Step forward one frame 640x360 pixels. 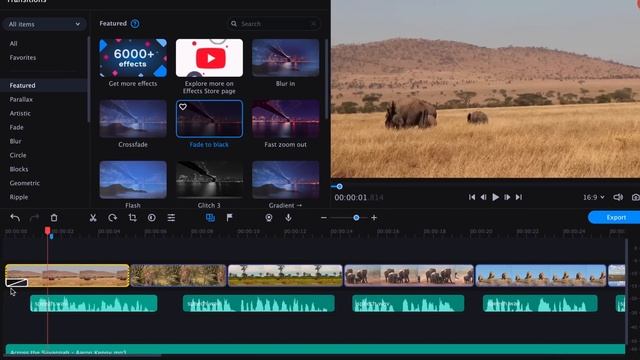[507, 197]
